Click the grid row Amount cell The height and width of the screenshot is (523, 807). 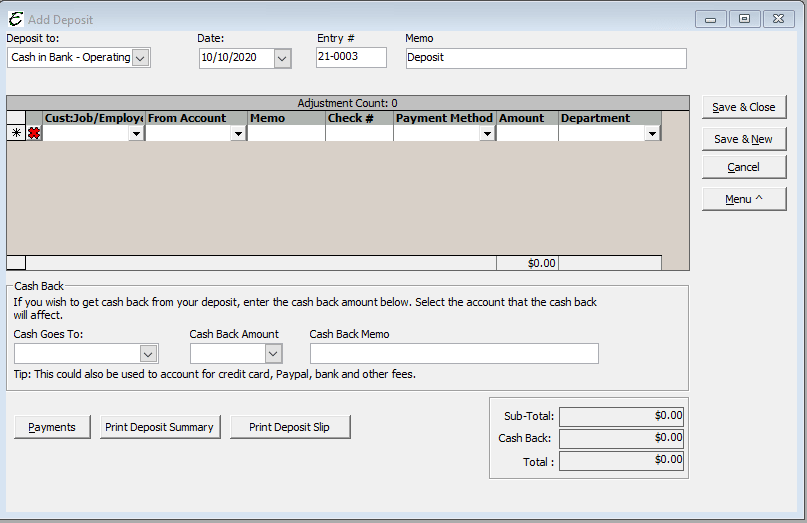(x=528, y=134)
